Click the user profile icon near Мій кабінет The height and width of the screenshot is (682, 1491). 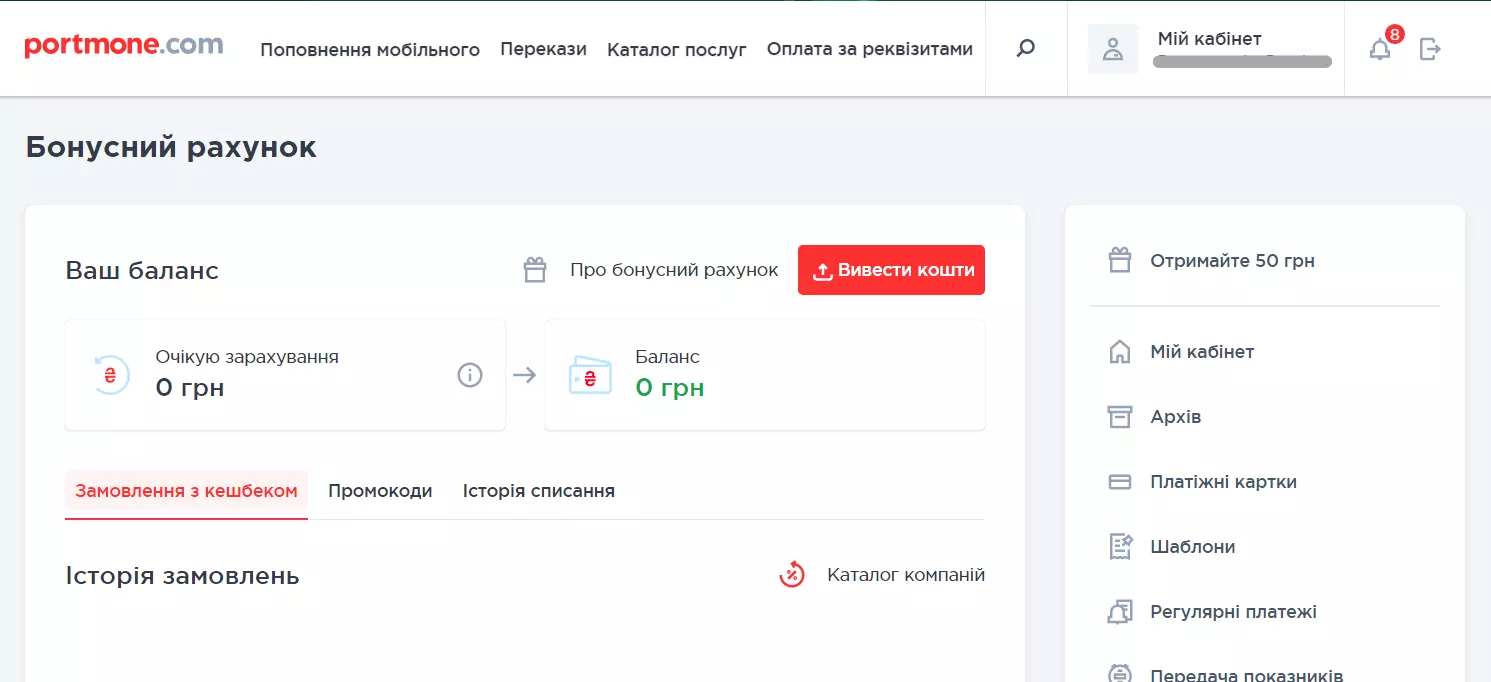point(1112,47)
